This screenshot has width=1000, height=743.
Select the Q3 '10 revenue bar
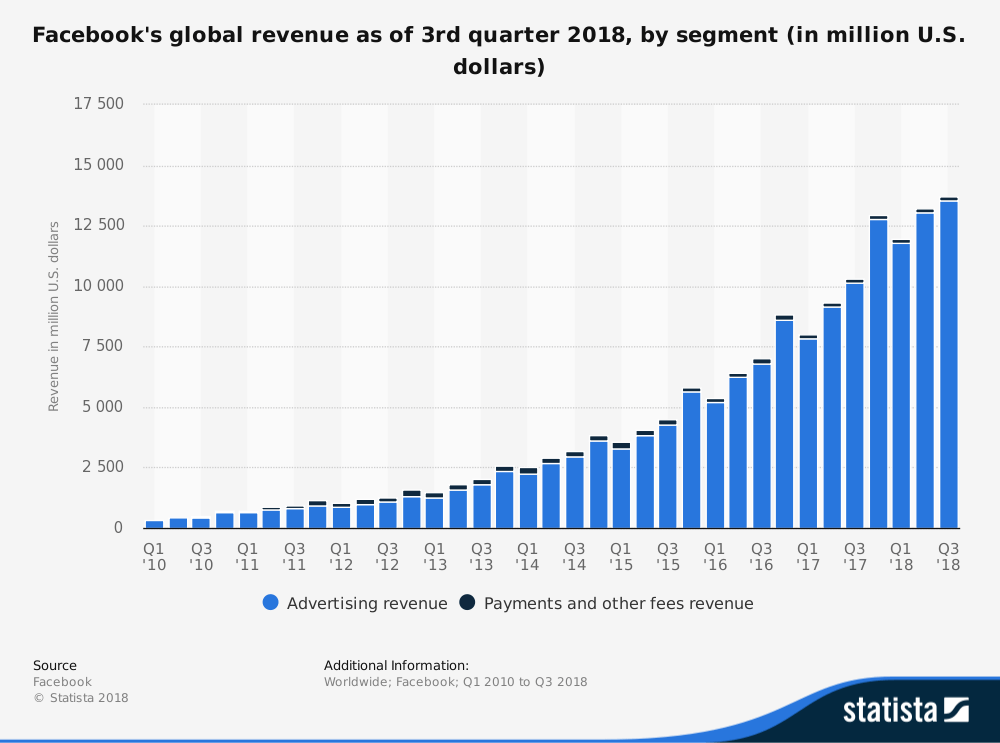tap(201, 524)
